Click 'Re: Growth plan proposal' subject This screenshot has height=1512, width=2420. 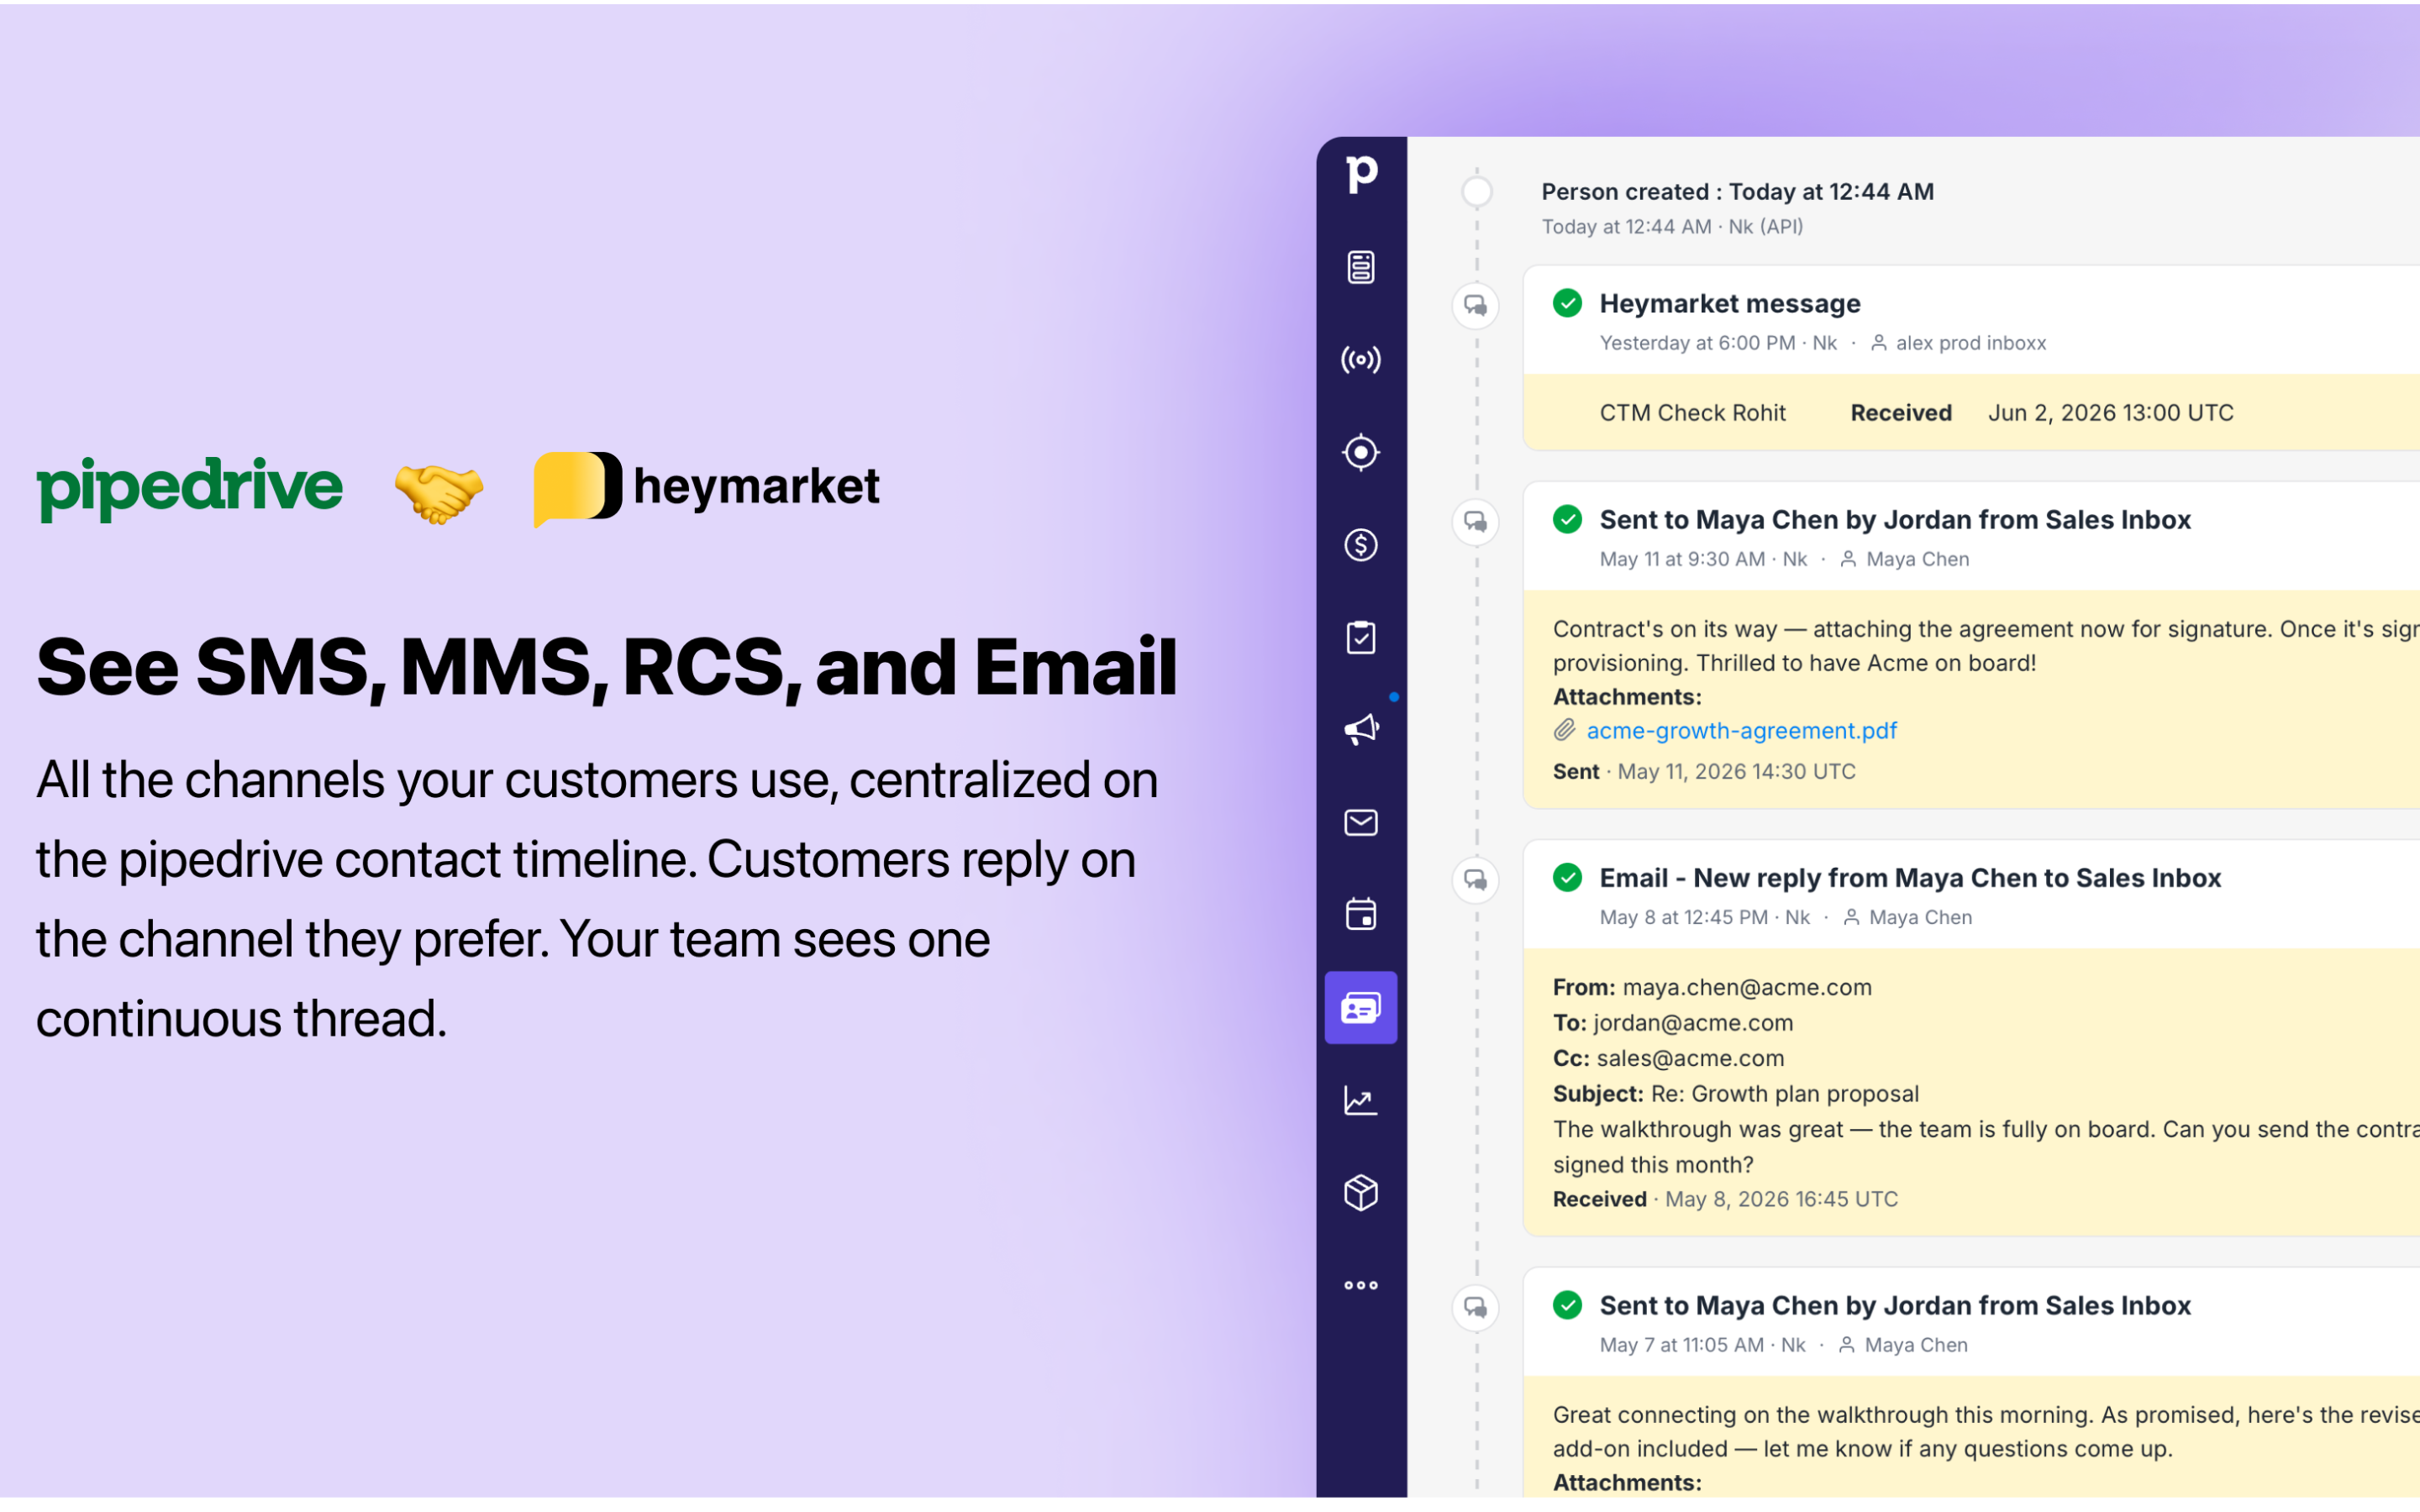tap(1785, 1094)
